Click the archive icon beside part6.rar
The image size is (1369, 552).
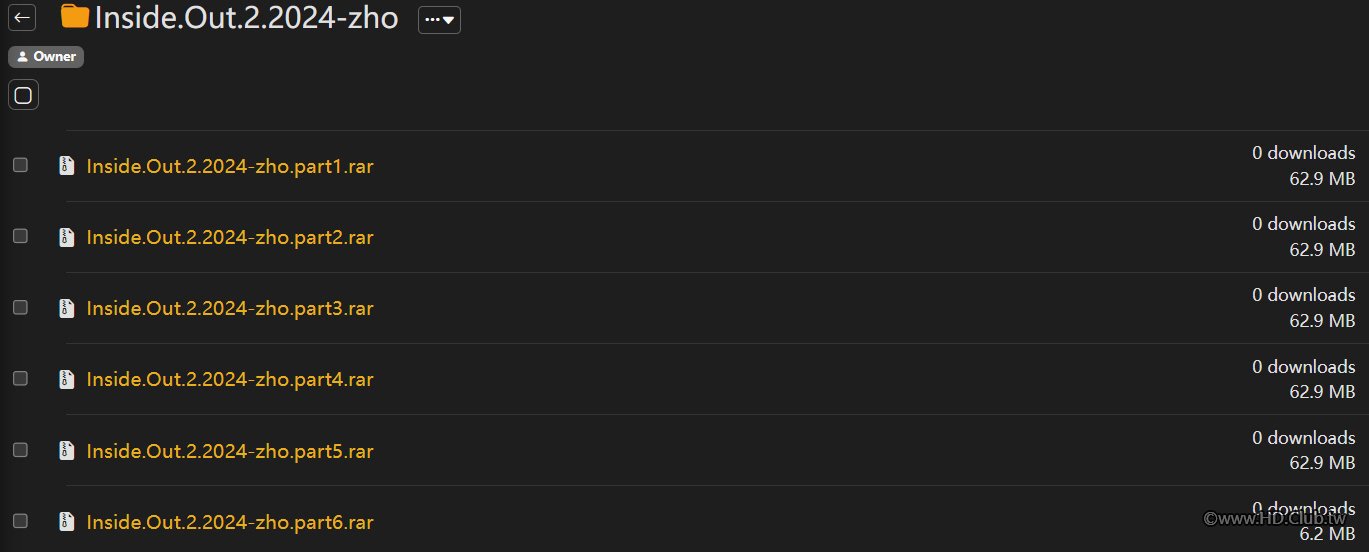67,522
